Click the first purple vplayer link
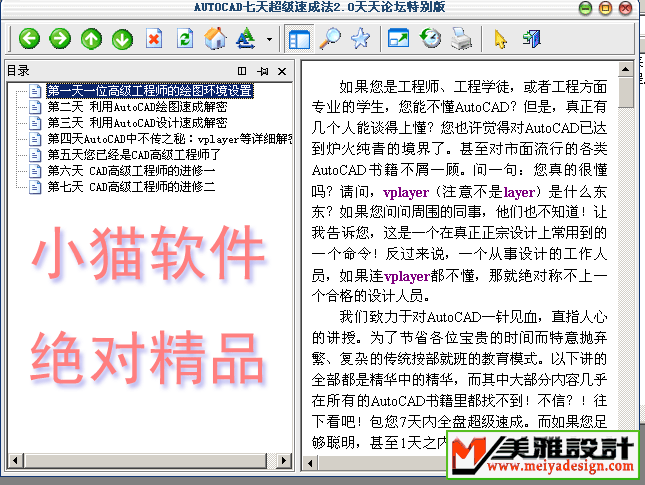This screenshot has height=485, width=645. pyautogui.click(x=406, y=192)
